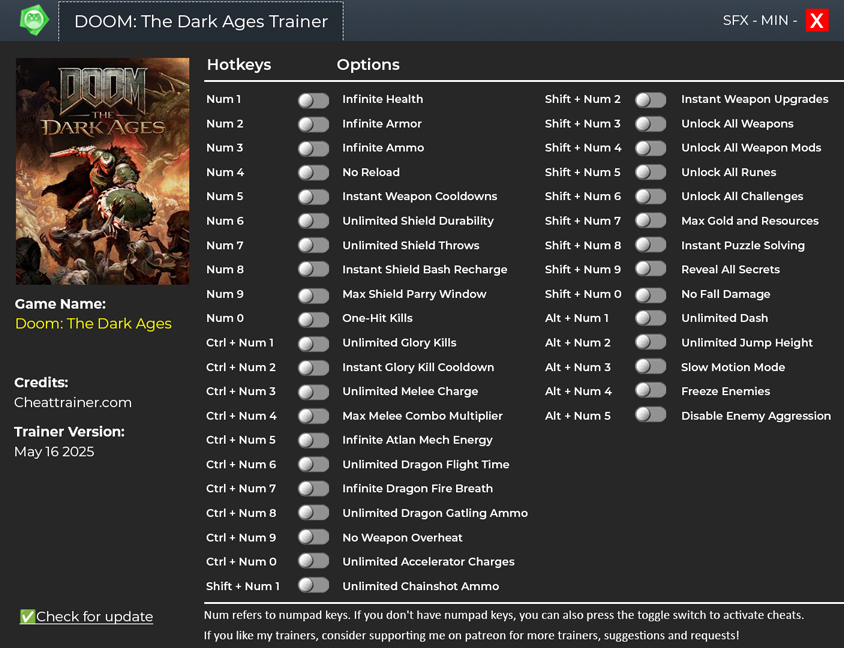Toggle Unlock All Challenges
844x648 pixels.
point(651,196)
